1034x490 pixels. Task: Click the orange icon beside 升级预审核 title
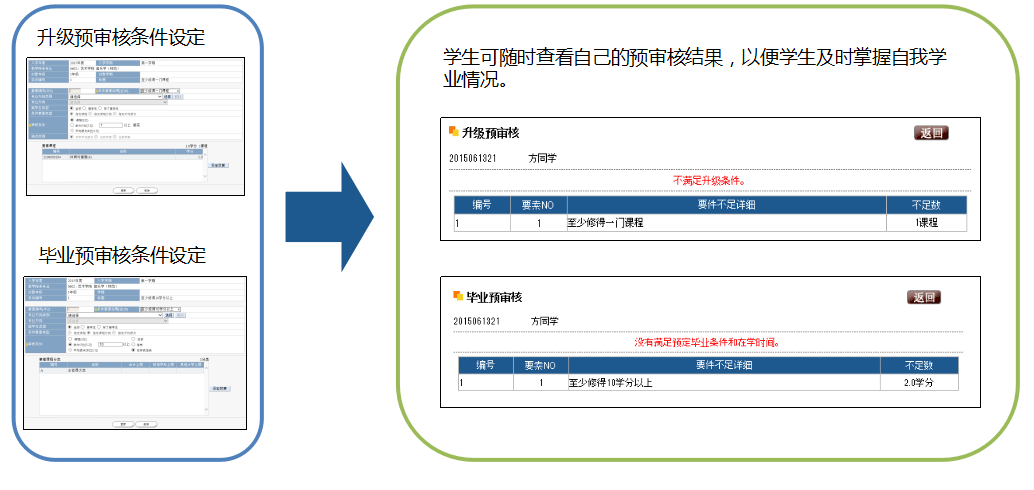tap(454, 132)
